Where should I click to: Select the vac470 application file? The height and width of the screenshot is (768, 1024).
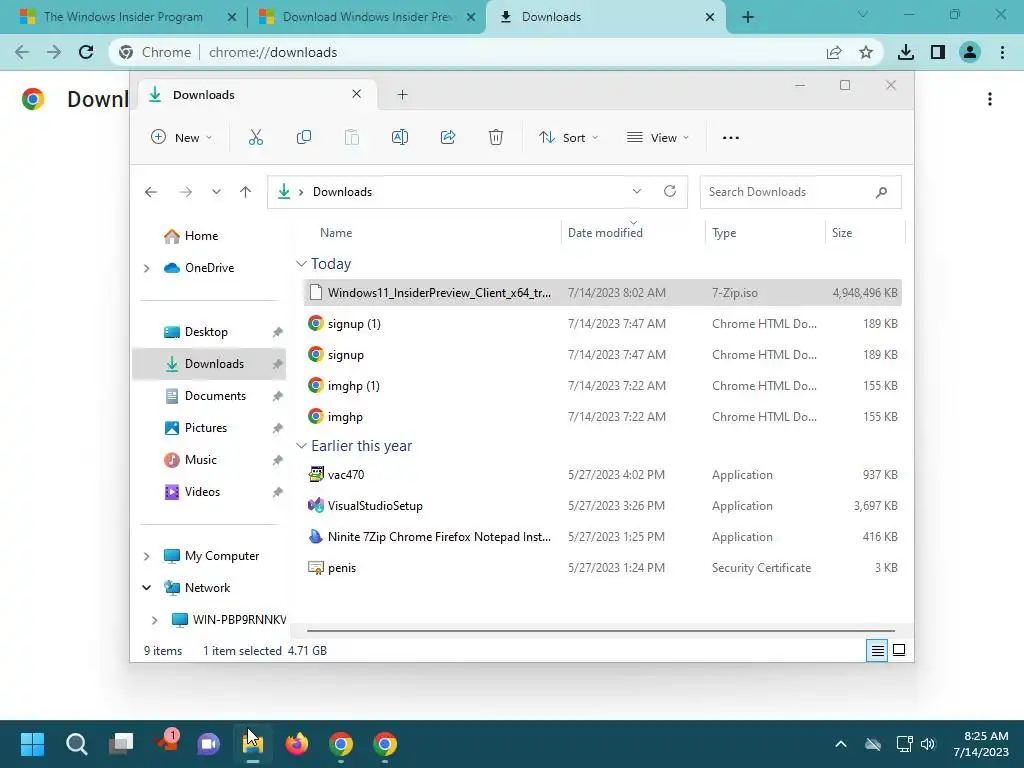[x=602, y=475]
